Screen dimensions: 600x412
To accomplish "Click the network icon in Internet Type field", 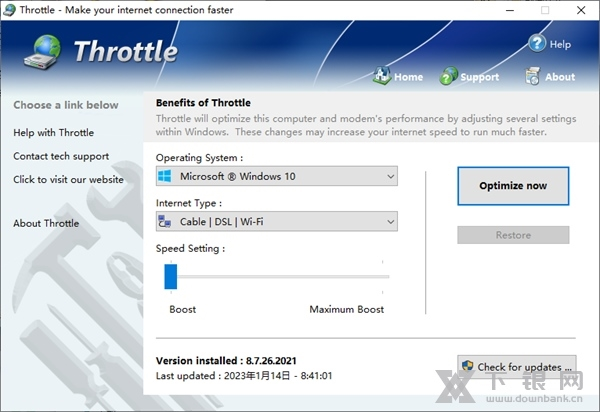I will (x=166, y=221).
